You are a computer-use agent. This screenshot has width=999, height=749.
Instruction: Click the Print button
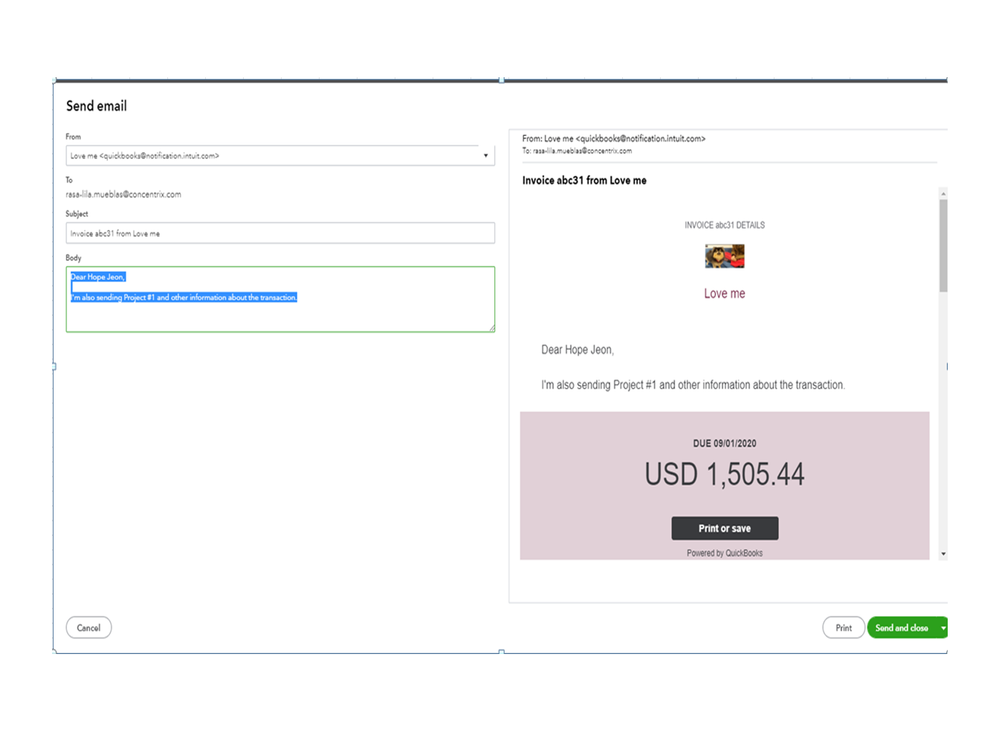[843, 627]
